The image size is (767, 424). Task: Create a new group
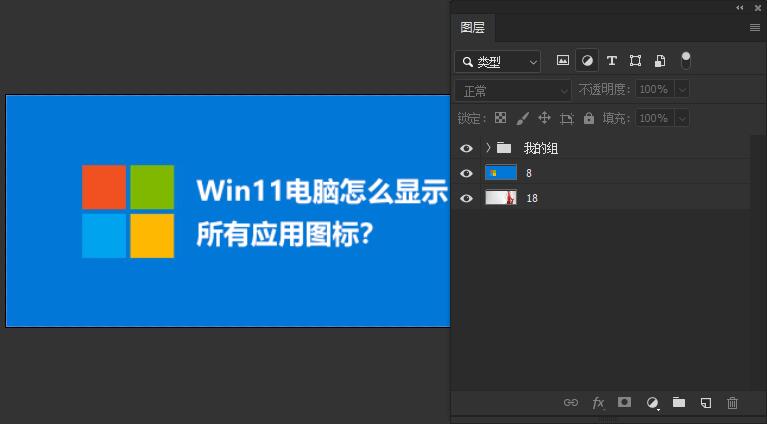pyautogui.click(x=678, y=402)
